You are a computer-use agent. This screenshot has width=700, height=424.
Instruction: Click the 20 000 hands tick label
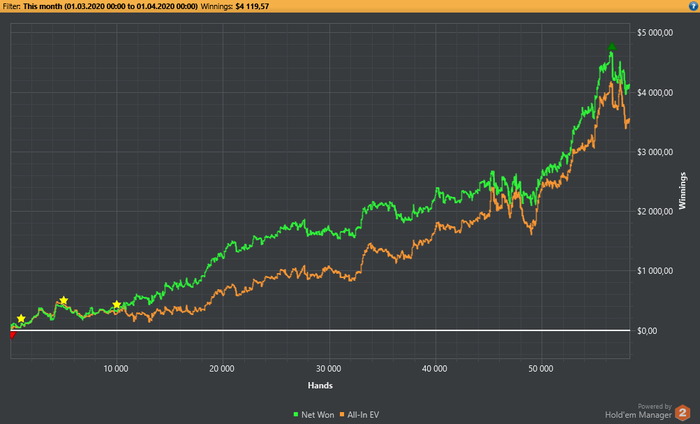(222, 369)
